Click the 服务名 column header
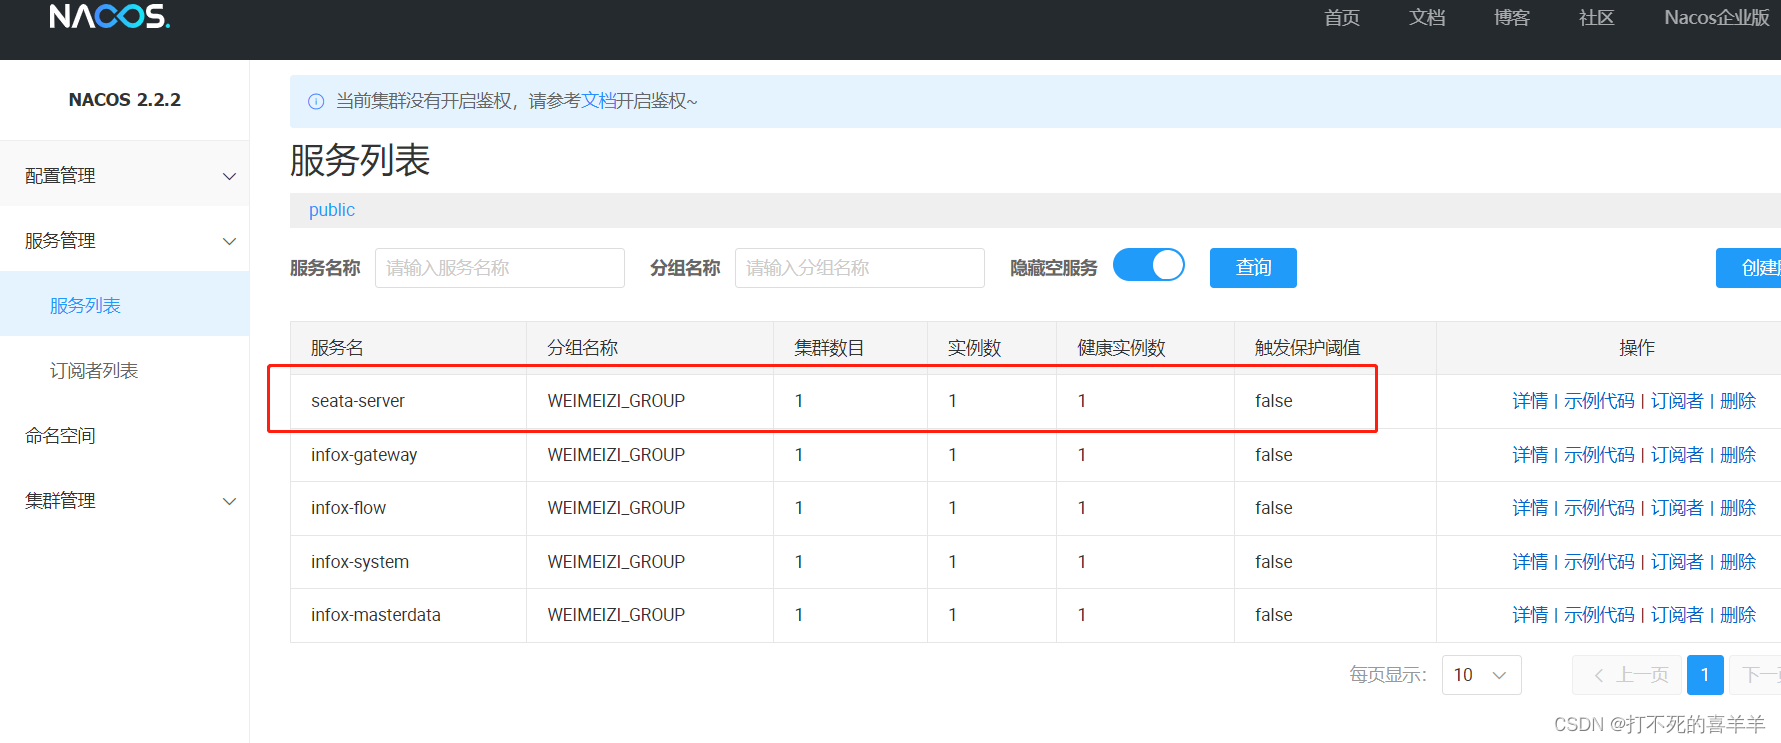Image resolution: width=1781 pixels, height=743 pixels. pyautogui.click(x=337, y=348)
